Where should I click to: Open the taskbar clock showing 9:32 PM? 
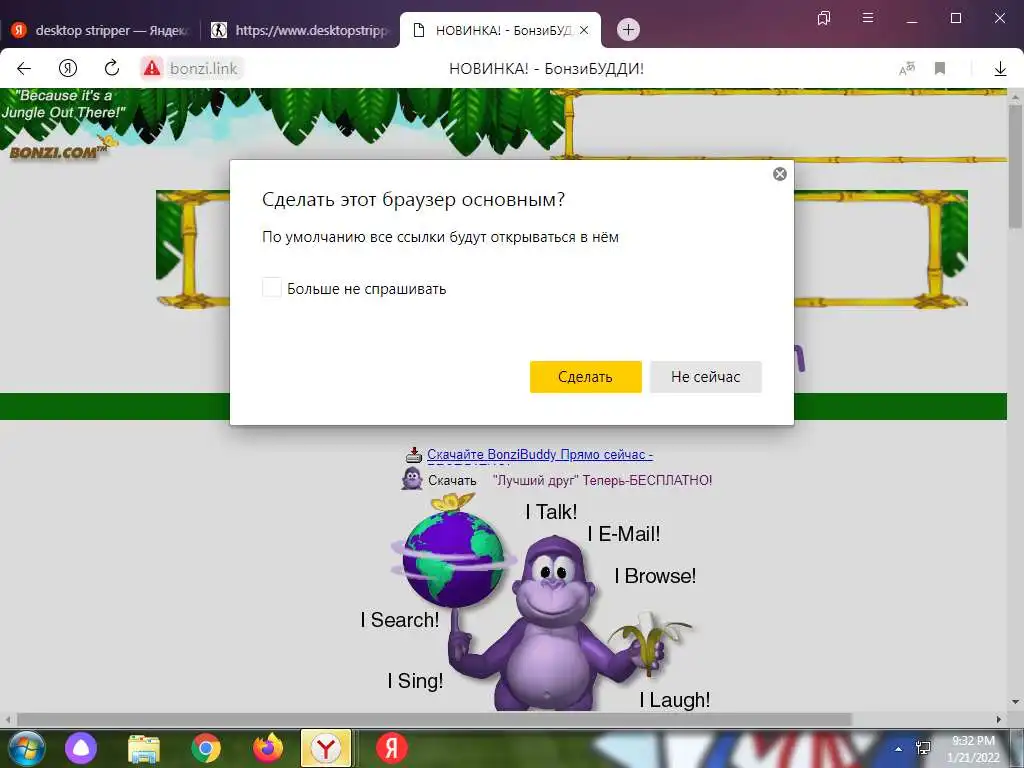tap(973, 749)
